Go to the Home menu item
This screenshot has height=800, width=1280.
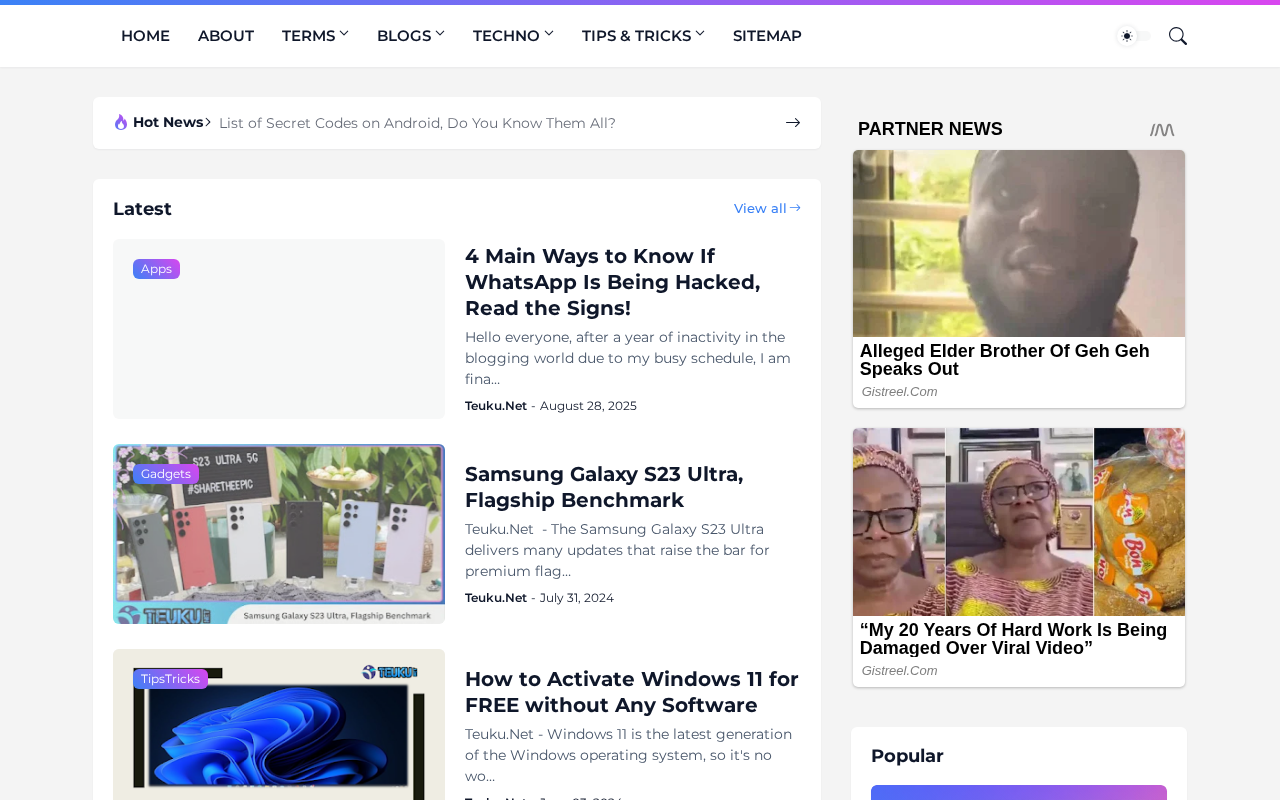coord(145,36)
